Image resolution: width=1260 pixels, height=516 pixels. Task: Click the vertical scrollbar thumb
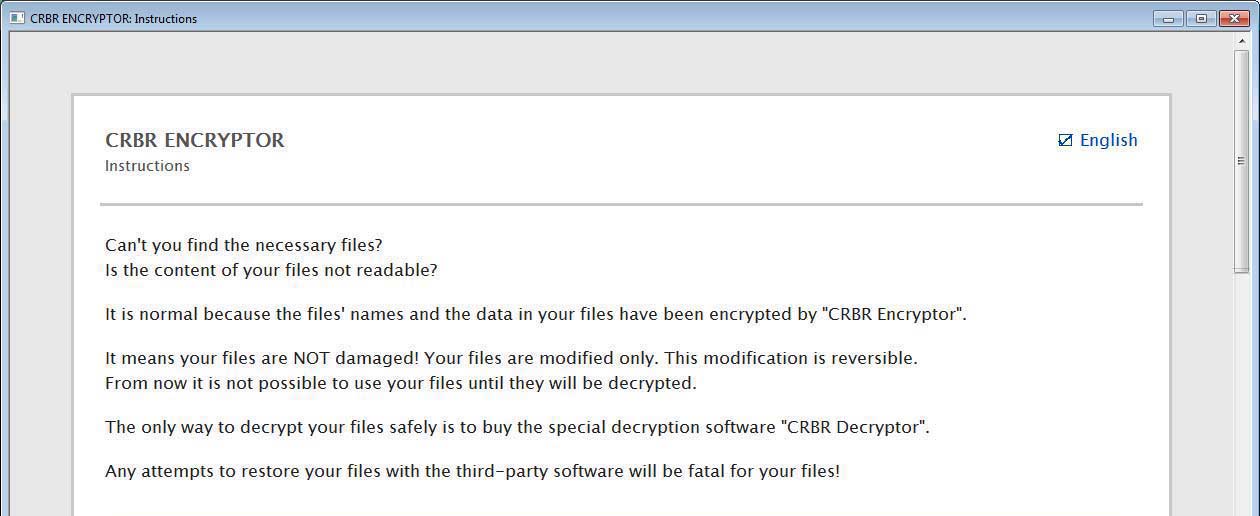coord(1242,161)
